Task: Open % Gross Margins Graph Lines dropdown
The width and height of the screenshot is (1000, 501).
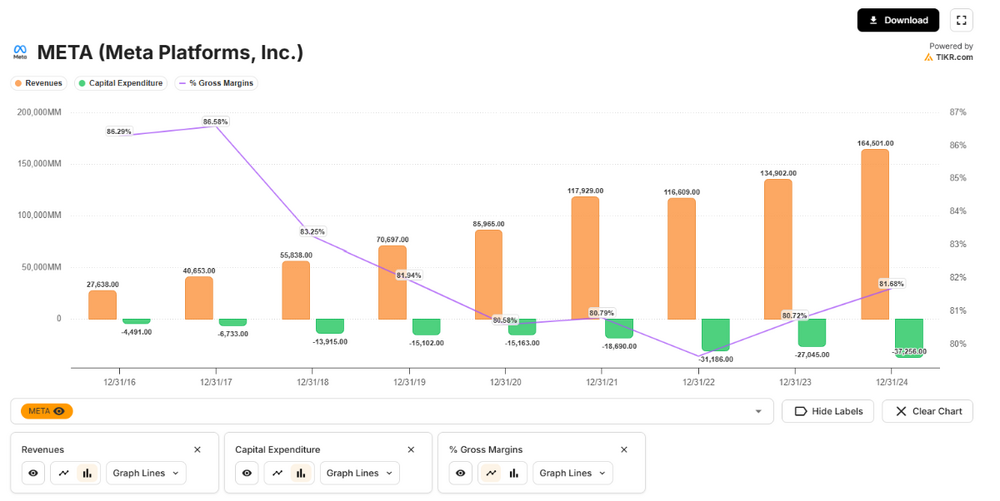Action: click(573, 473)
